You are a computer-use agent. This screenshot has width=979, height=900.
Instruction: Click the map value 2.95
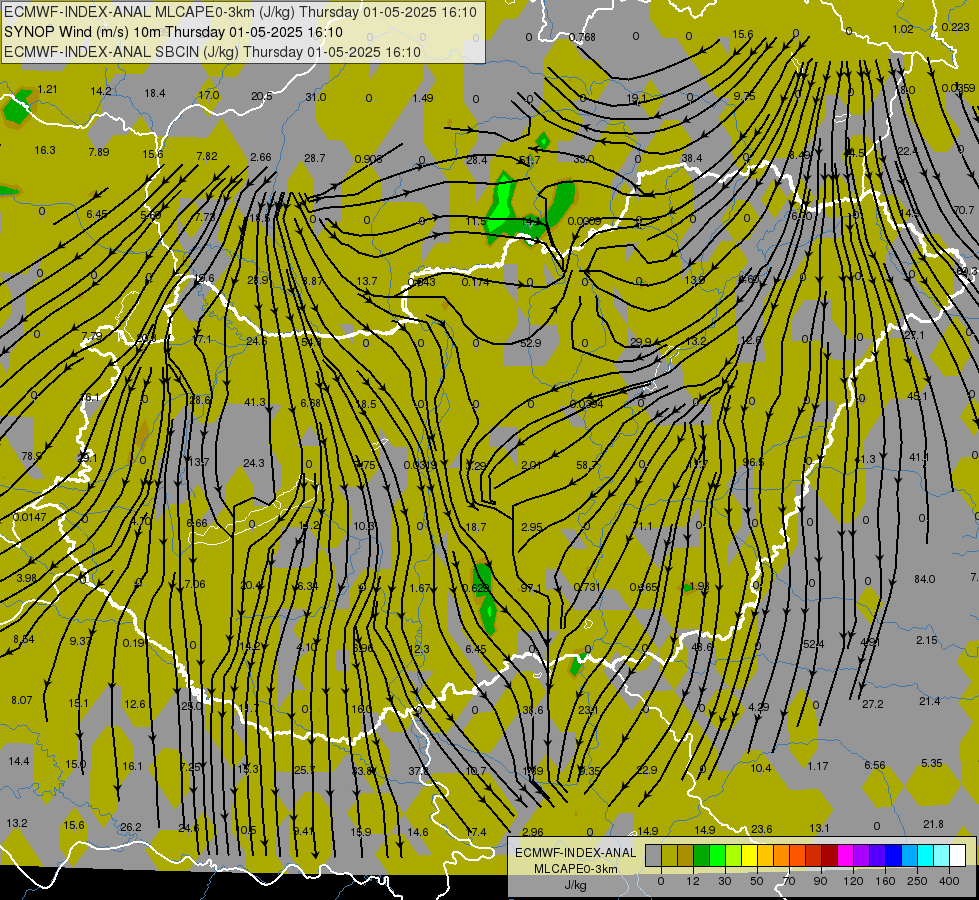[531, 527]
